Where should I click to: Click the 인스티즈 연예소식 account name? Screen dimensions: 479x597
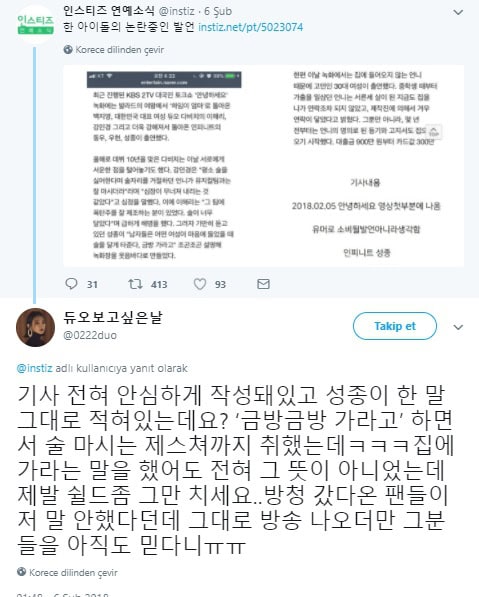tap(109, 11)
